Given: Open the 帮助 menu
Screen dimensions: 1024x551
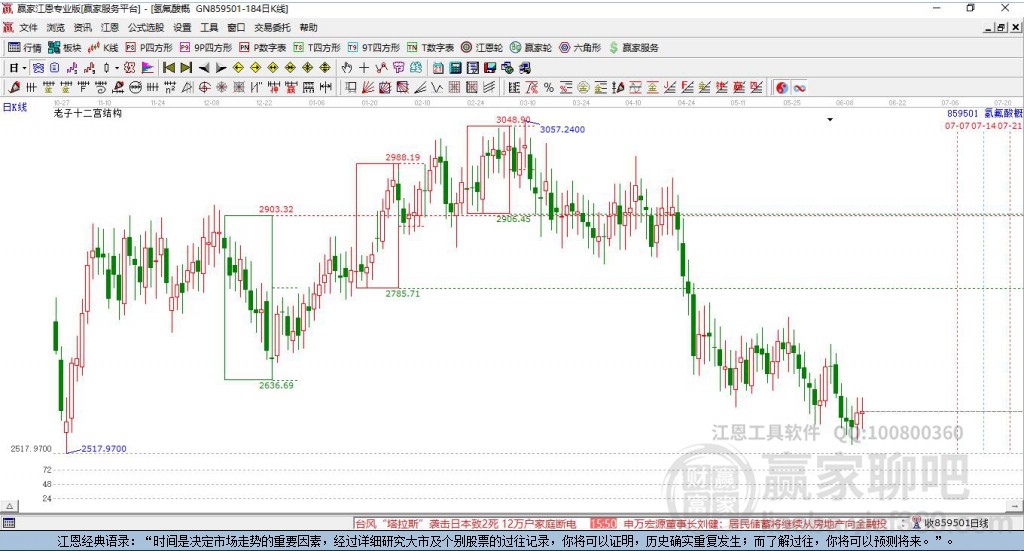Looking at the screenshot, I should pos(308,27).
